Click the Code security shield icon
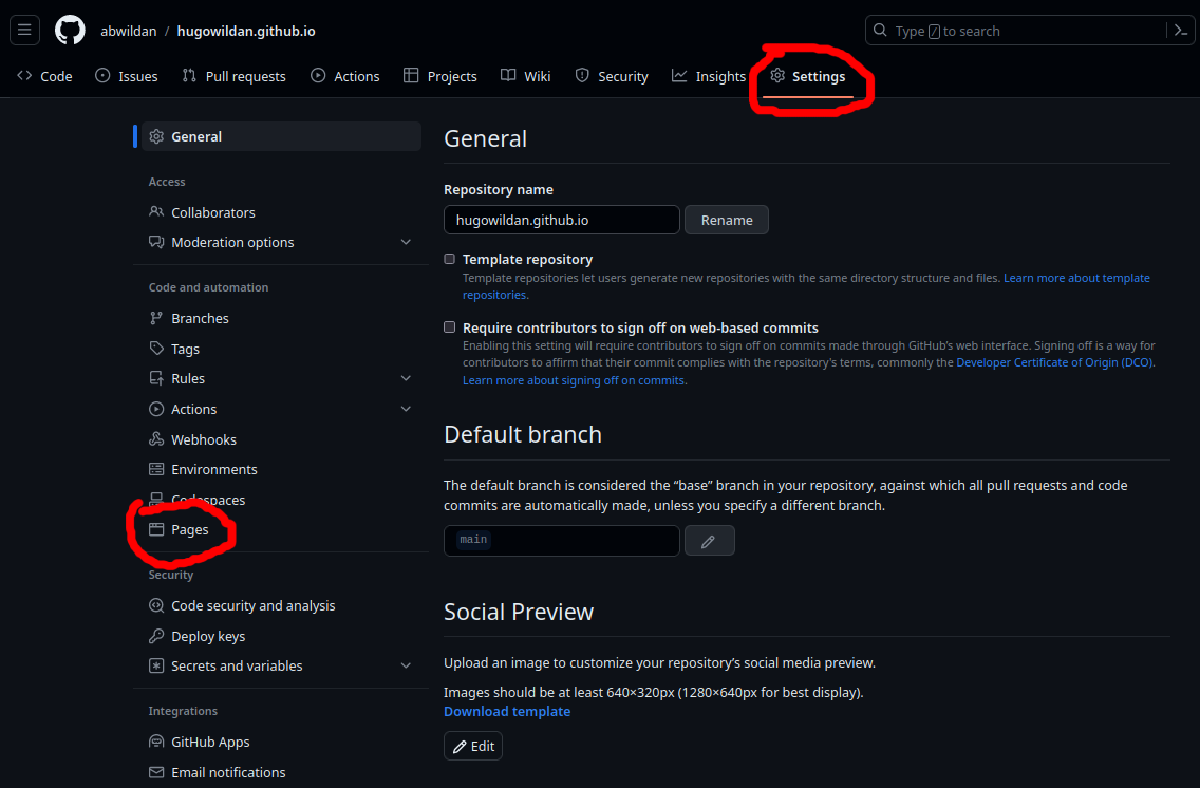1200x788 pixels. coord(156,605)
